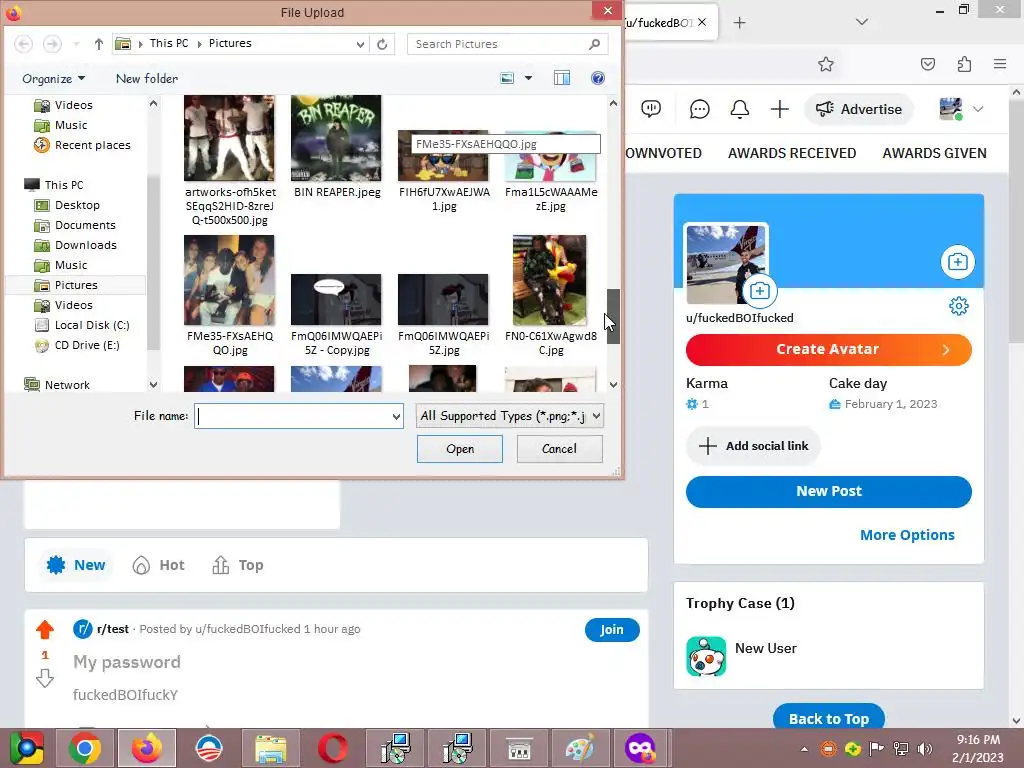This screenshot has height=768, width=1024.
Task: Click the Open button
Action: pos(460,449)
